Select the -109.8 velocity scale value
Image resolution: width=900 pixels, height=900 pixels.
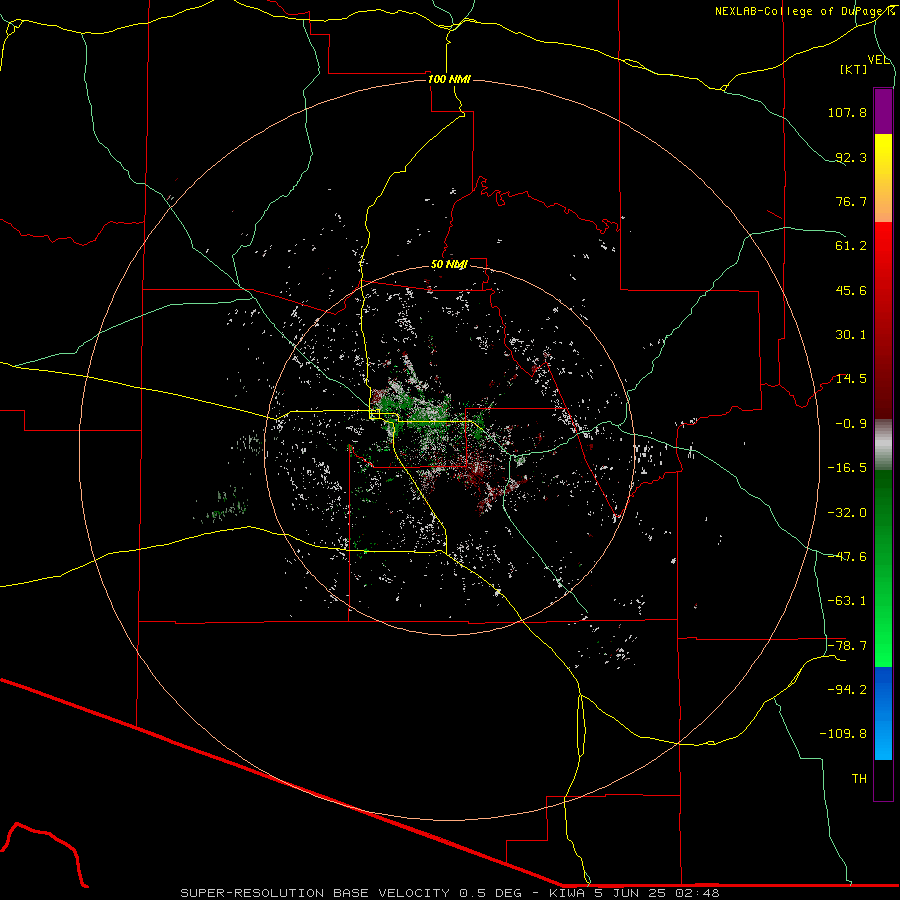tap(843, 734)
